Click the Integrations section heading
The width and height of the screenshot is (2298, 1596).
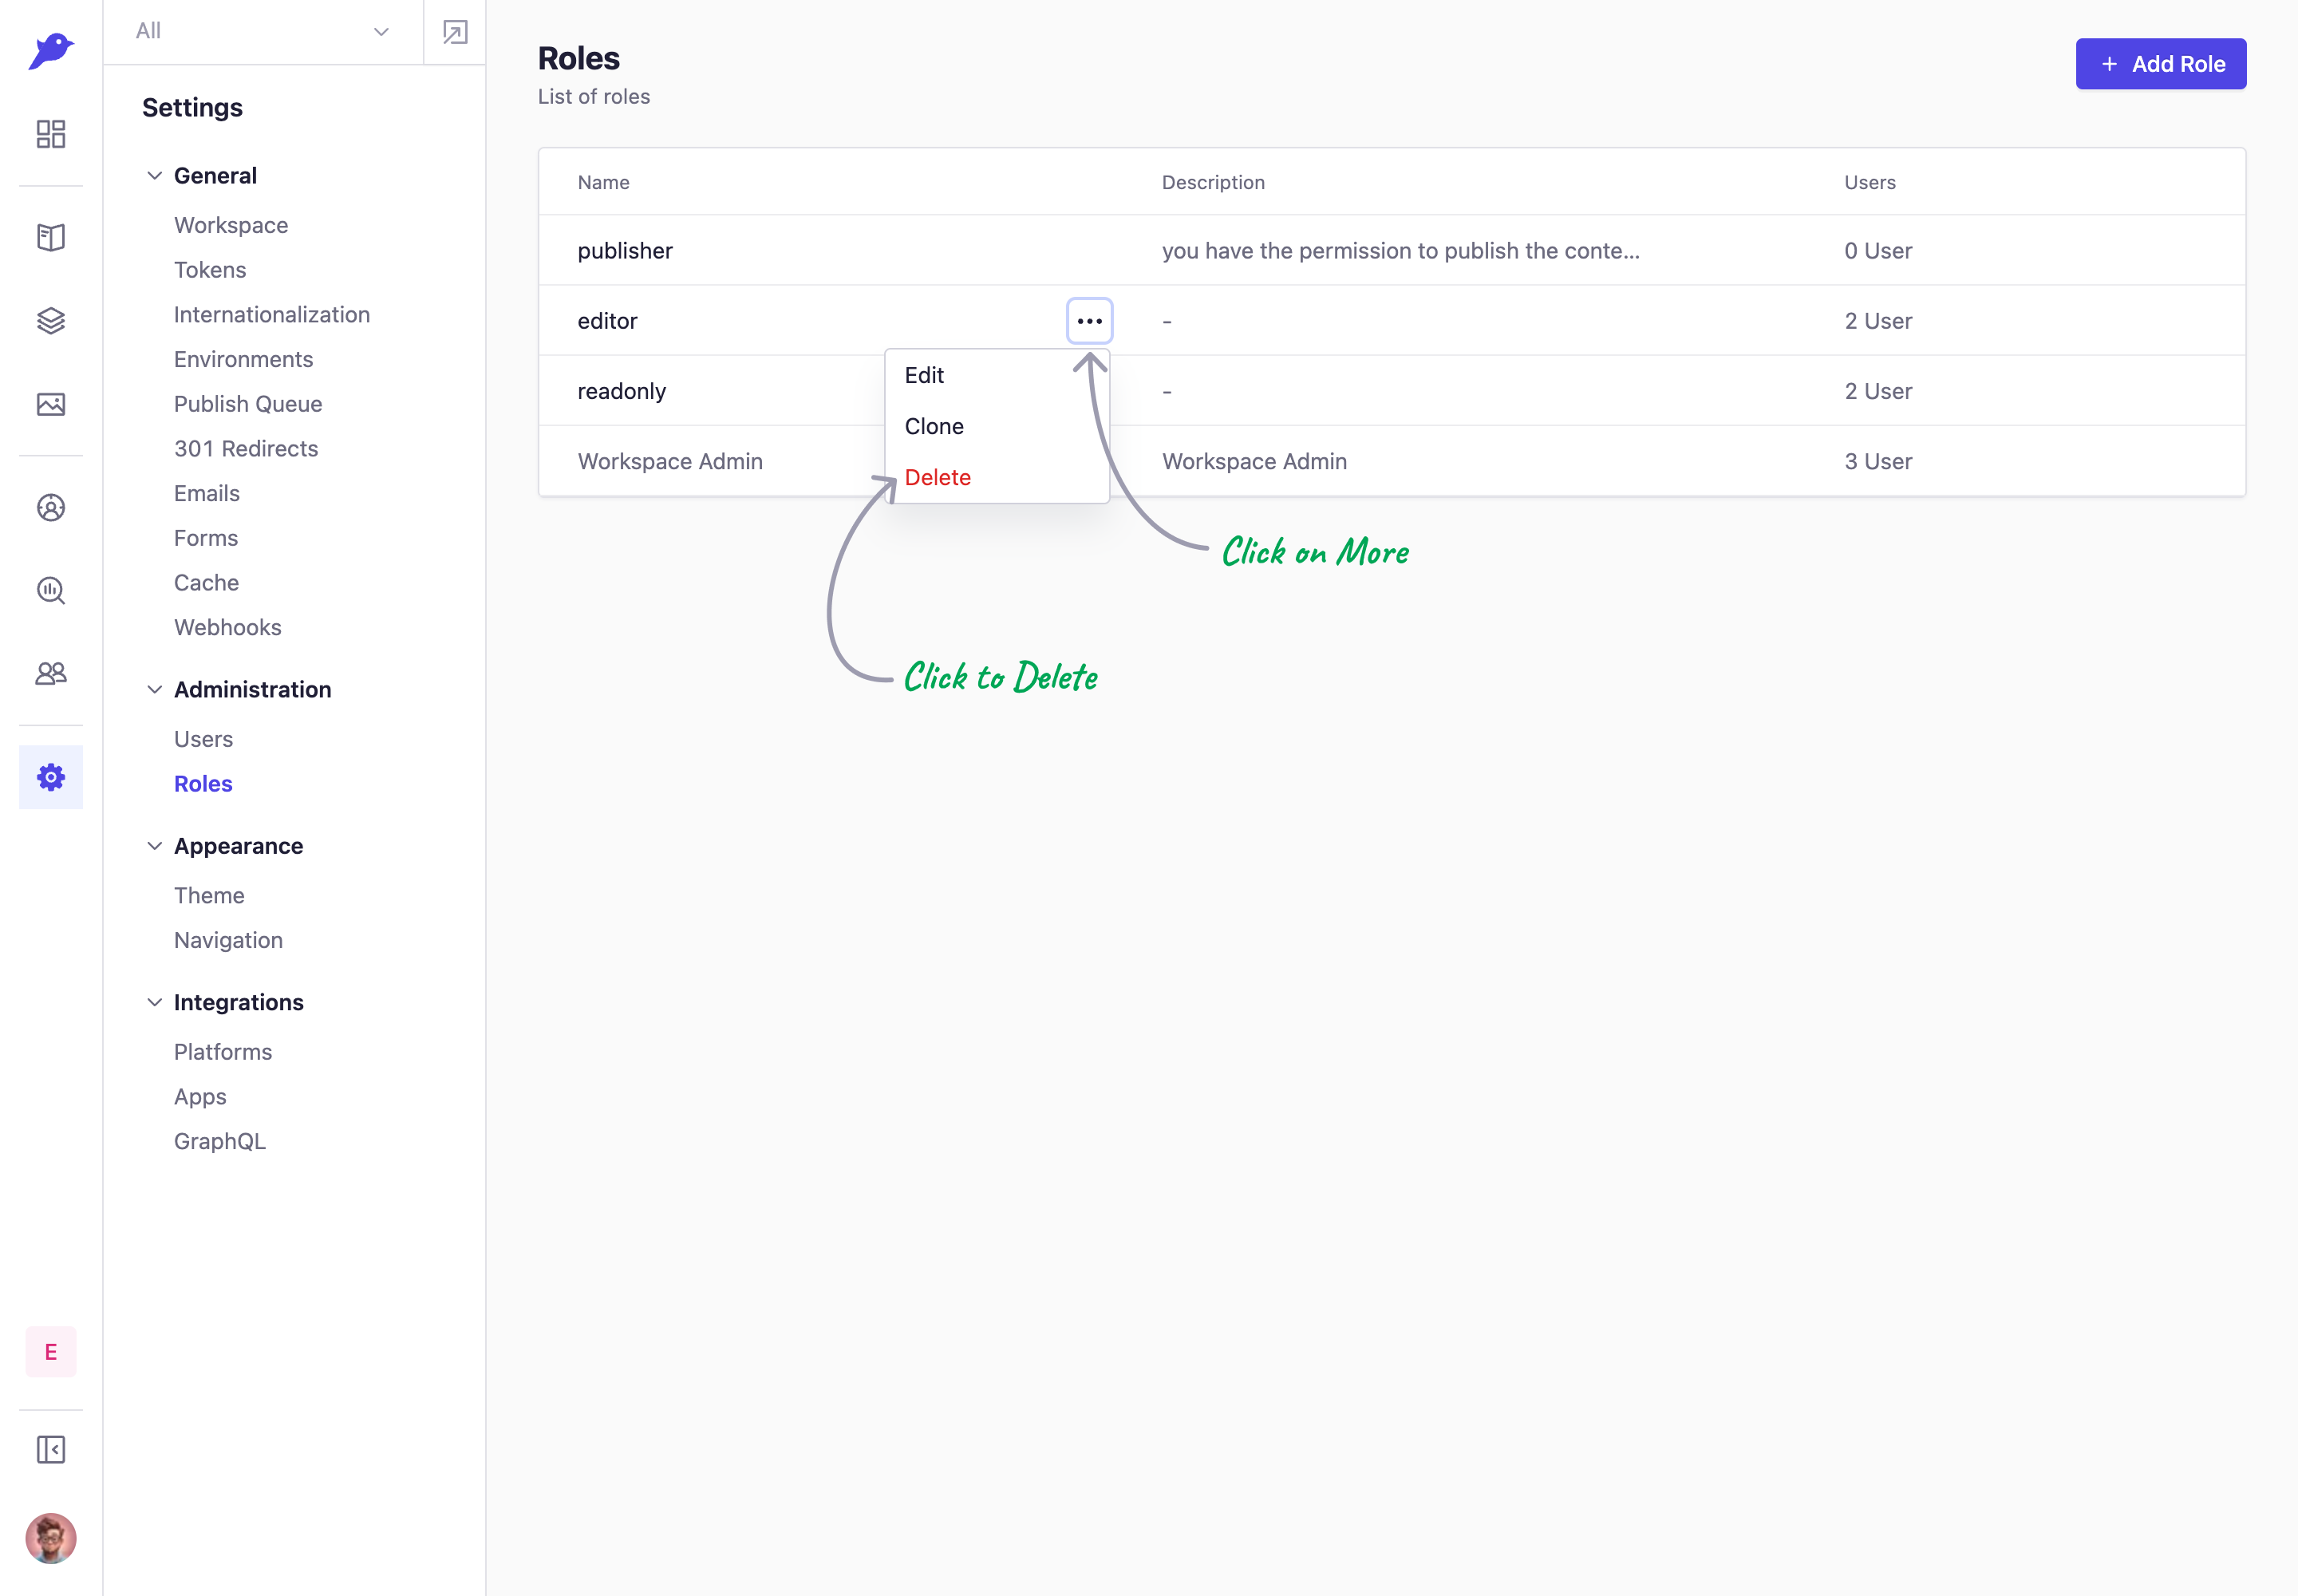(238, 1002)
